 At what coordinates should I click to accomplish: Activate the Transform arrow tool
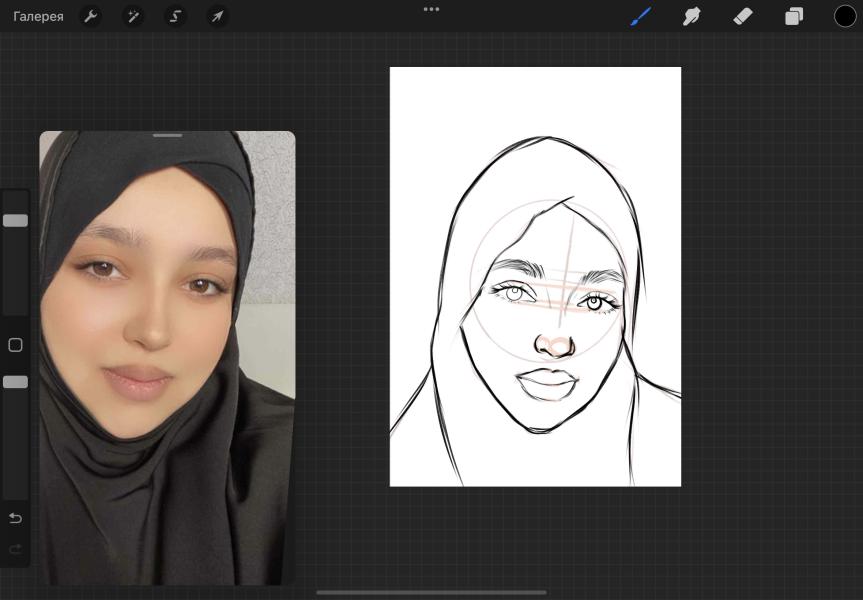coord(218,17)
